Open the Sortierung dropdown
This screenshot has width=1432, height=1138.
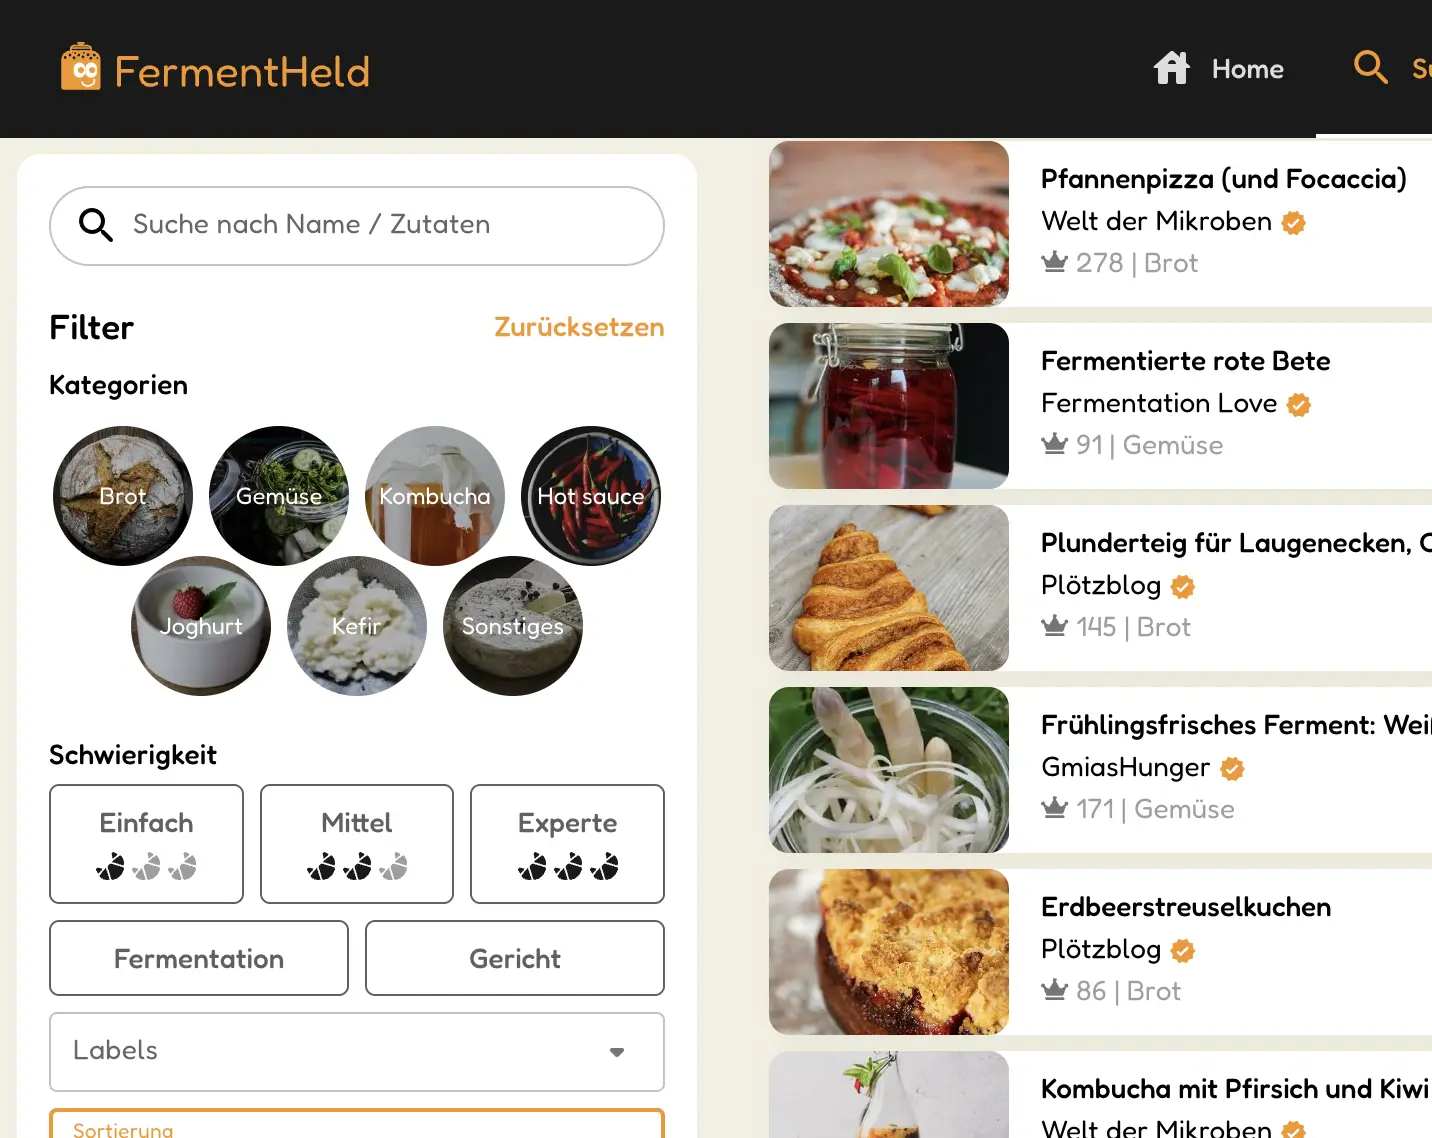point(357,1124)
